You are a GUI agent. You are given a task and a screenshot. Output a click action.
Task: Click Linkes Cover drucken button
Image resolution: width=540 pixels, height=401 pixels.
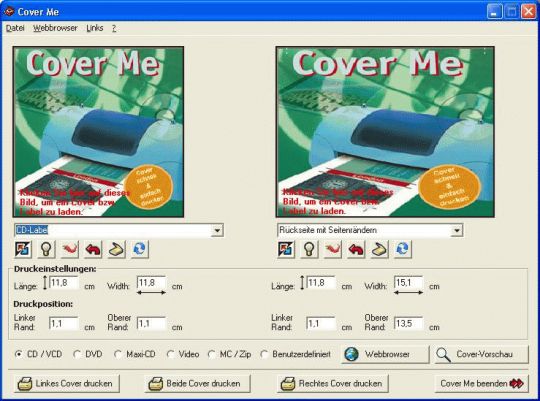click(x=67, y=383)
